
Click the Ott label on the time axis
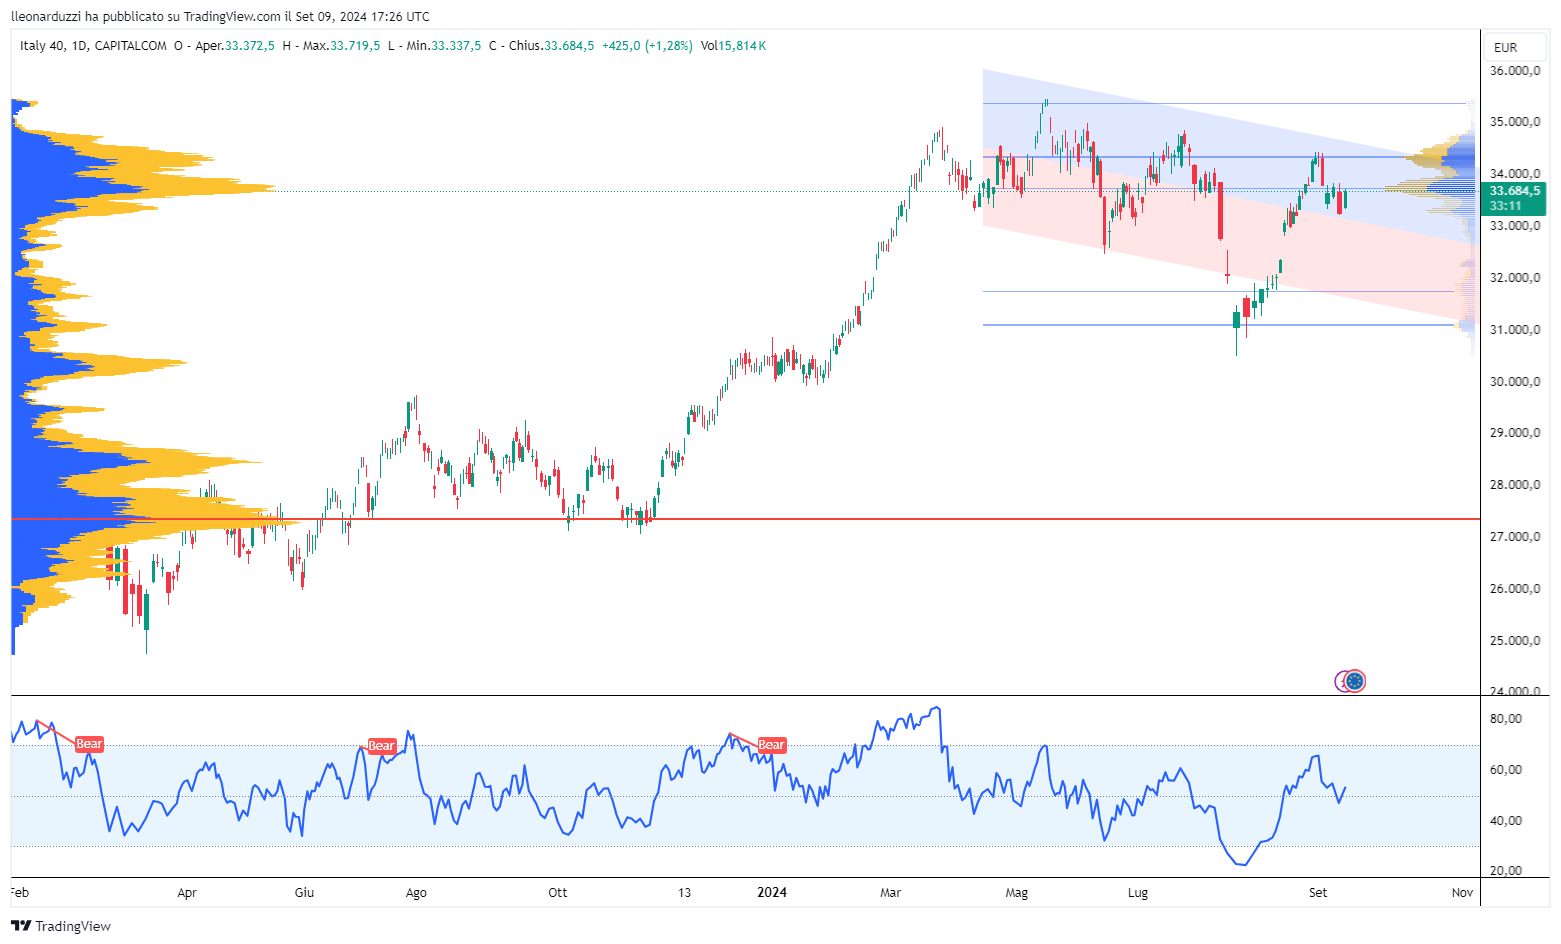[558, 893]
